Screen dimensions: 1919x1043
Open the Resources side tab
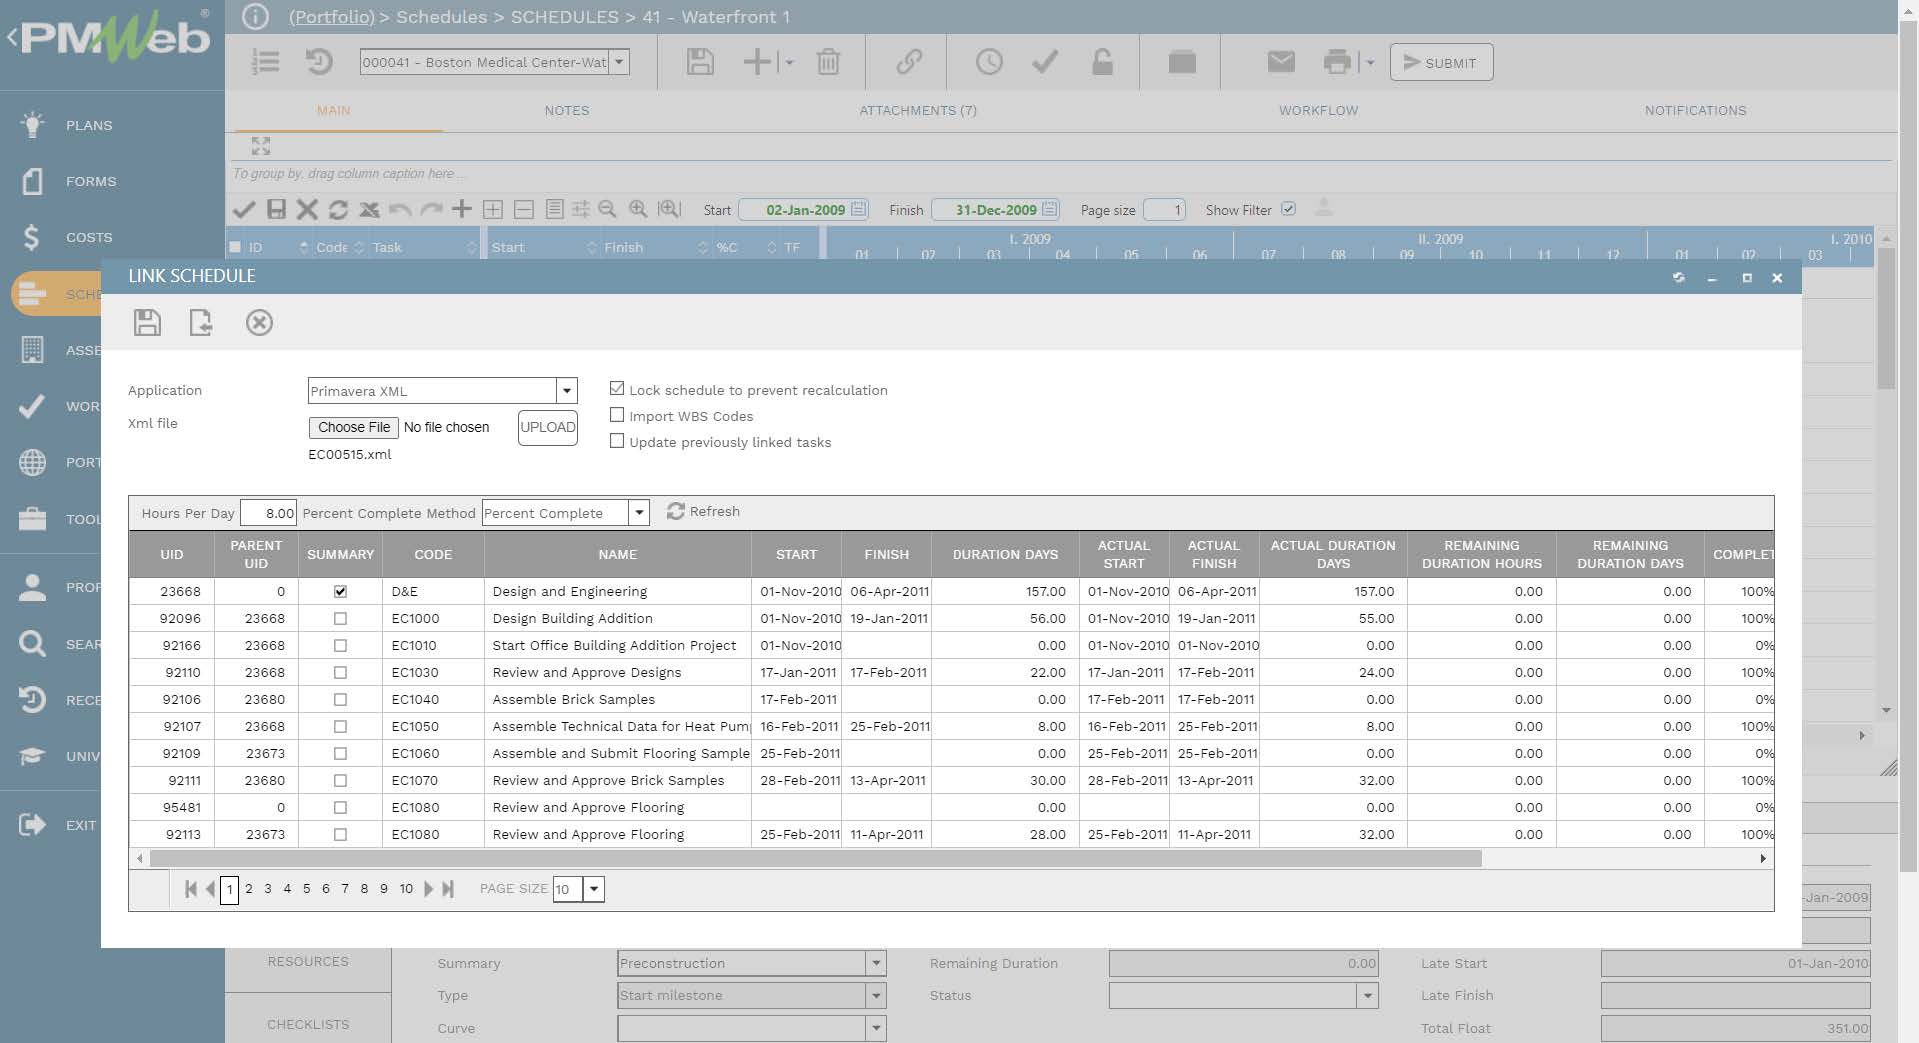tap(308, 961)
